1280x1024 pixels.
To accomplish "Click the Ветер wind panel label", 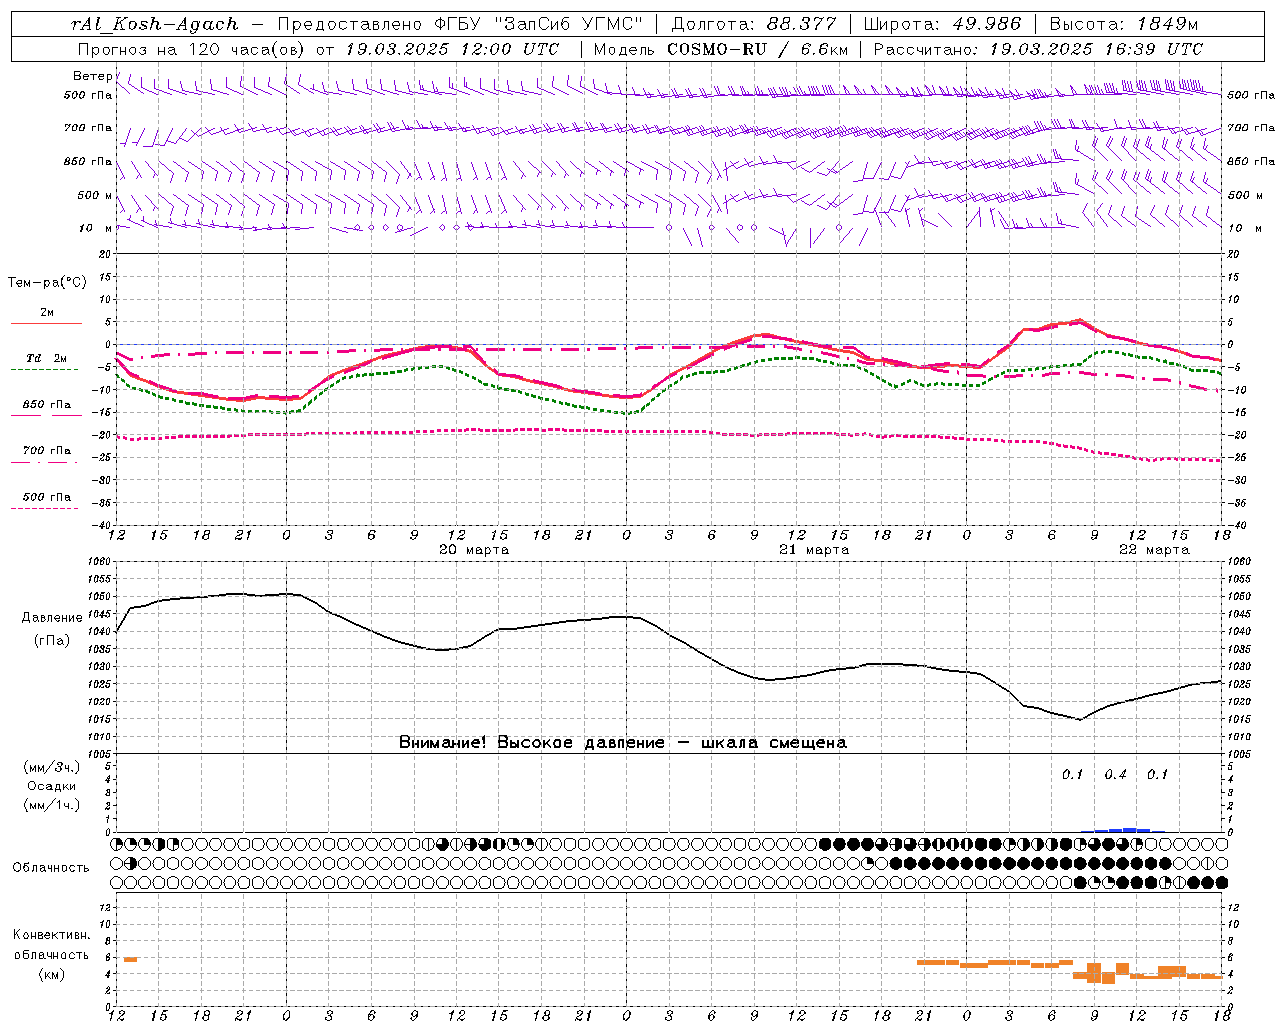I will pos(93,76).
